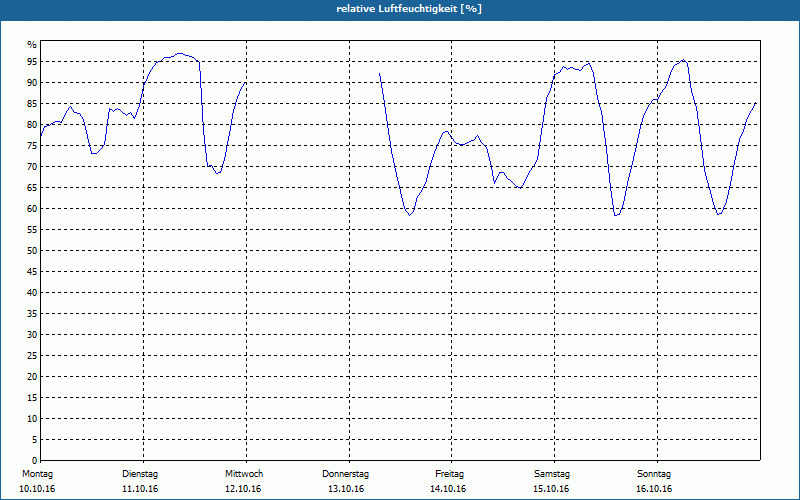The height and width of the screenshot is (500, 800).
Task: Click the y-axis value 15
Action: coord(32,397)
